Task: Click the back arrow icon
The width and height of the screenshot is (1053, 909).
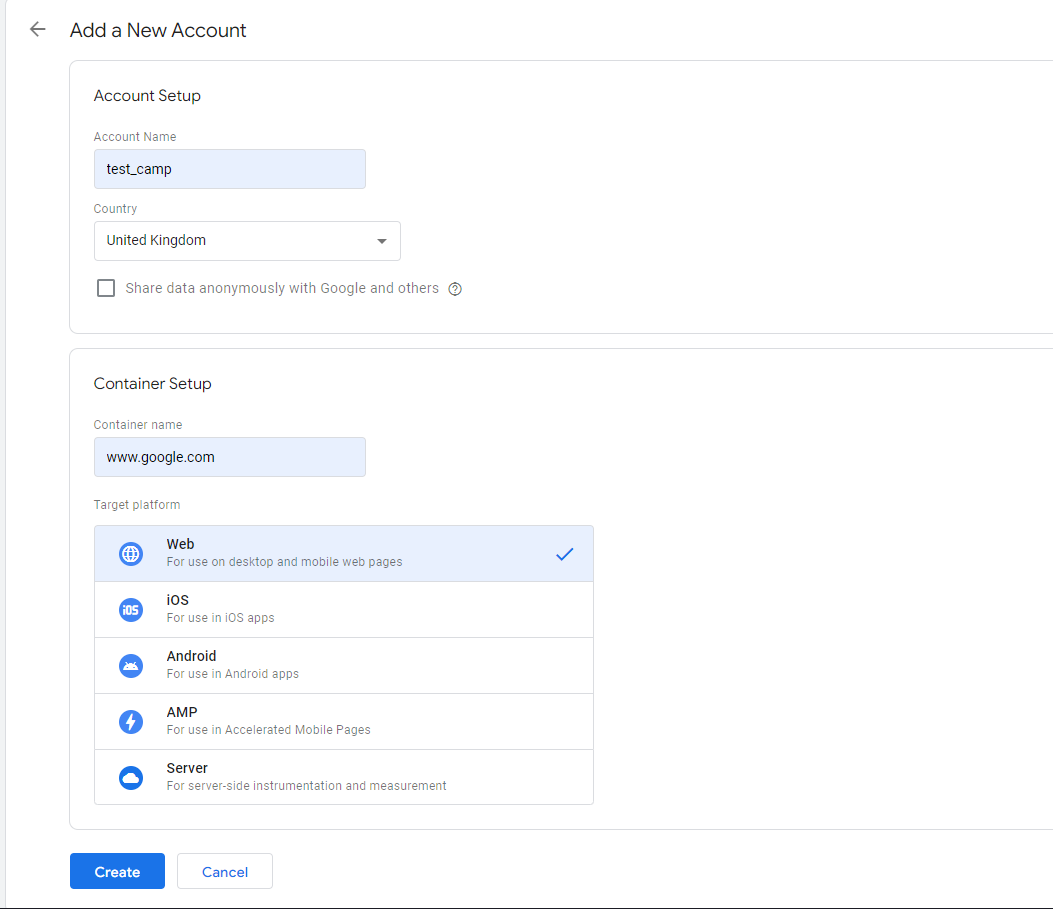Action: pyautogui.click(x=38, y=29)
